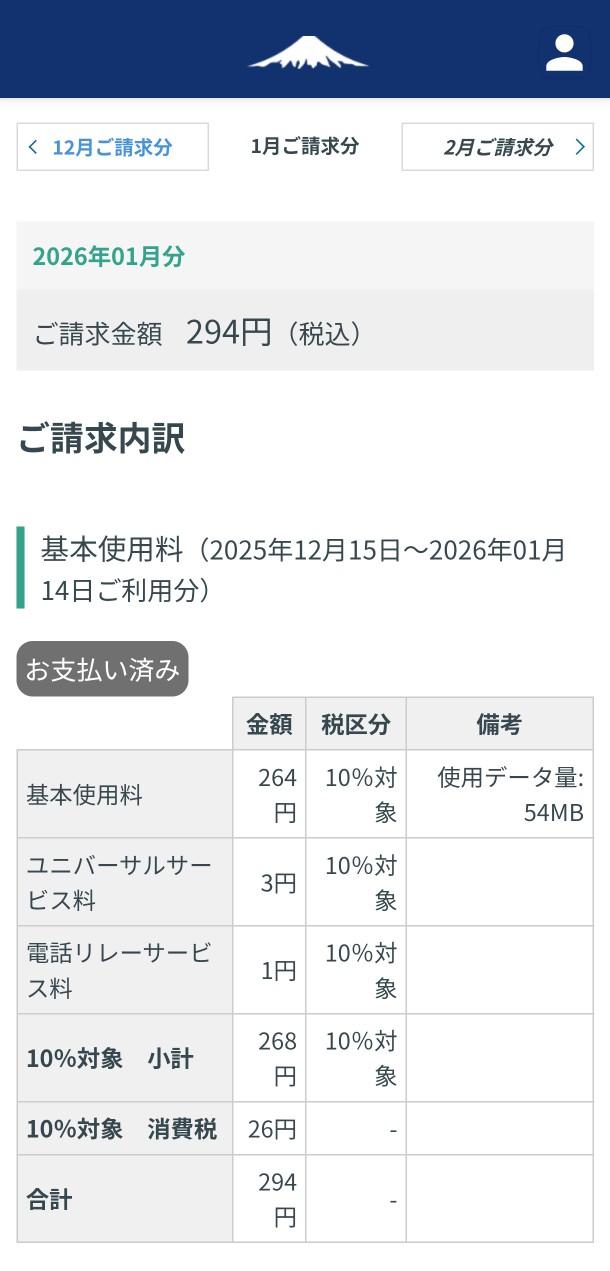Click the お支払い済み paid status badge
The image size is (610, 1271).
[x=102, y=669]
